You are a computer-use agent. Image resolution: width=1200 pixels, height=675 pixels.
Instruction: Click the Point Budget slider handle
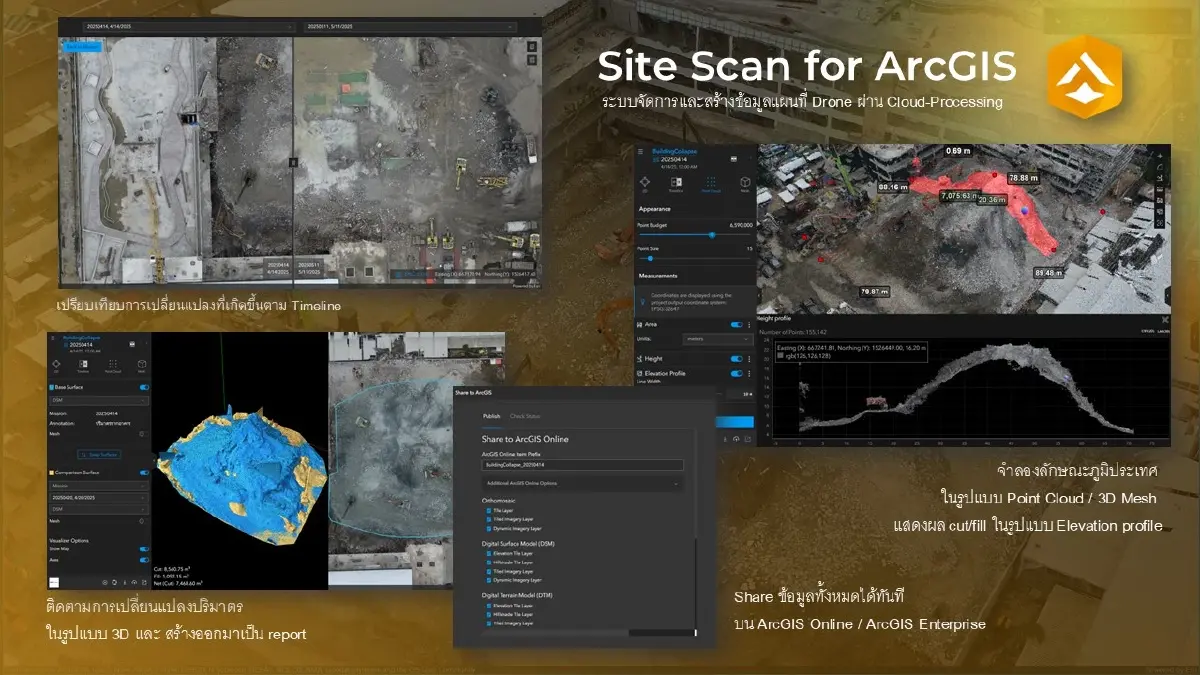click(713, 234)
